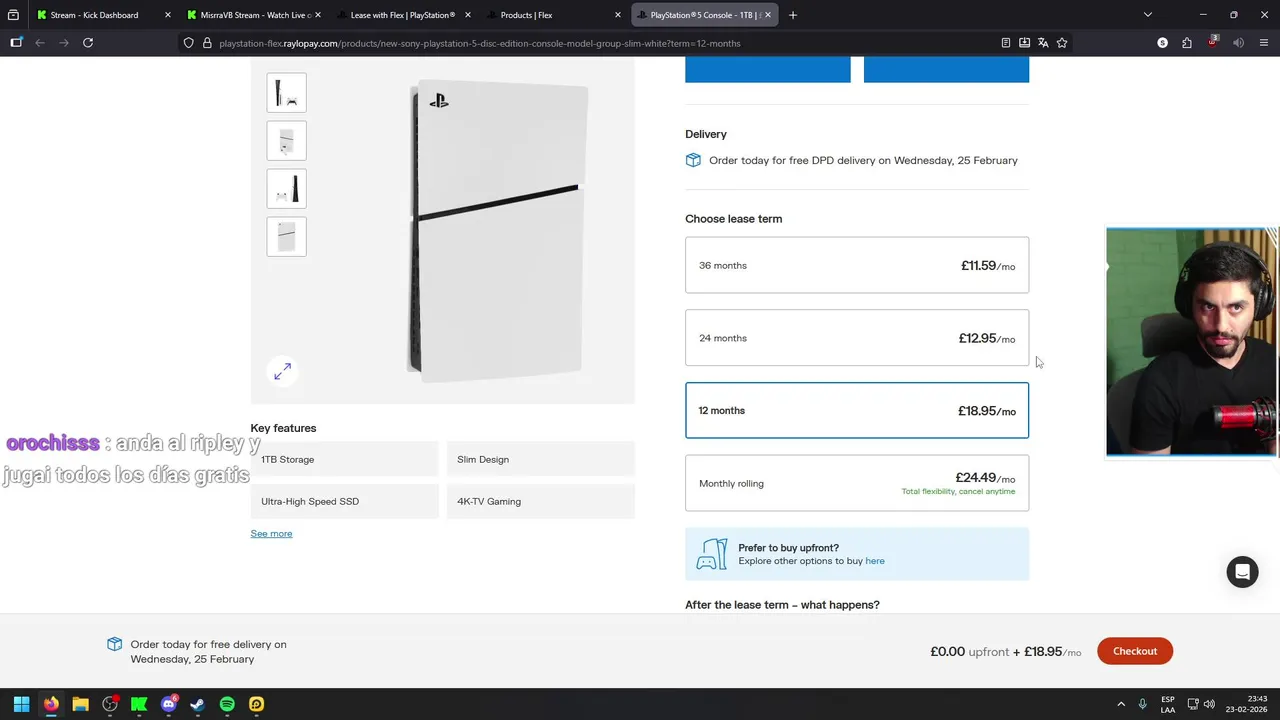Click the 'Choose lease term' heading
The width and height of the screenshot is (1280, 720).
733,219
